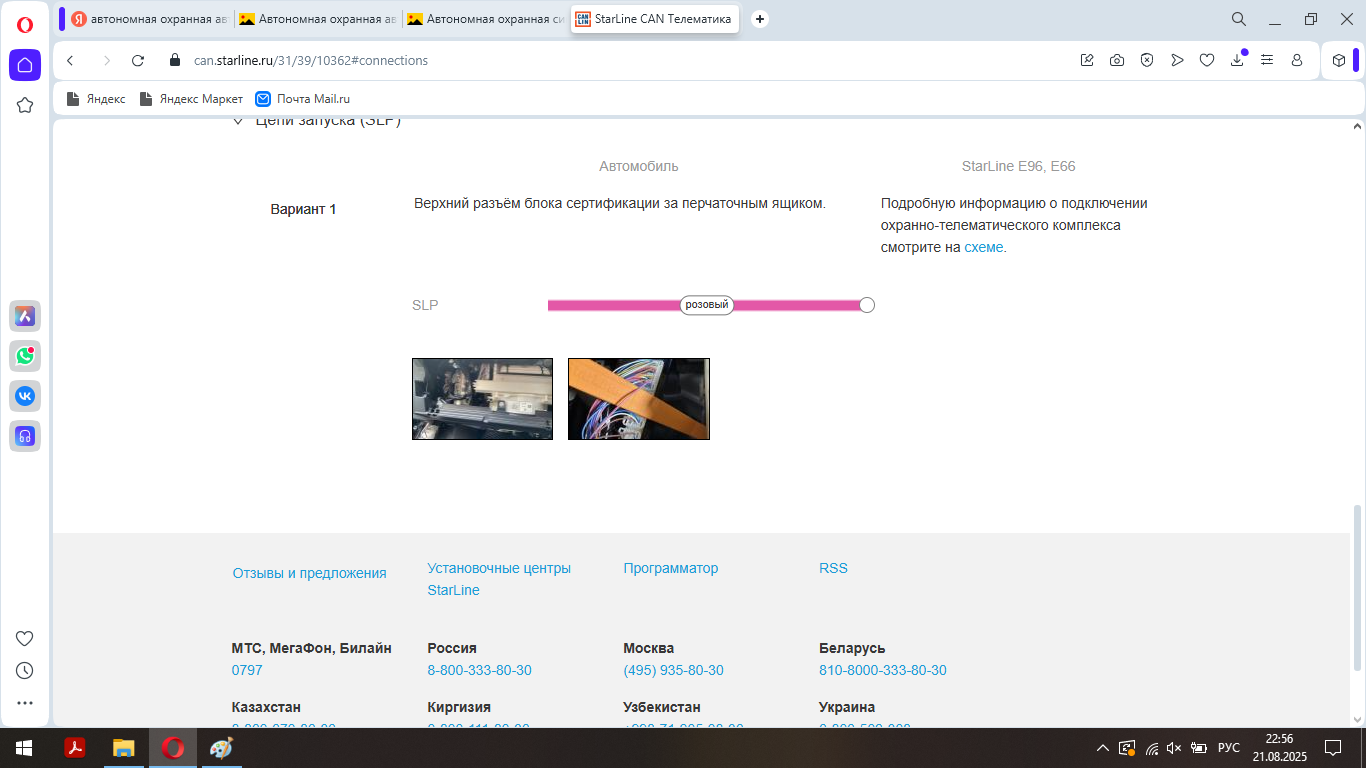Open the Яндекс bookmark

tap(96, 99)
